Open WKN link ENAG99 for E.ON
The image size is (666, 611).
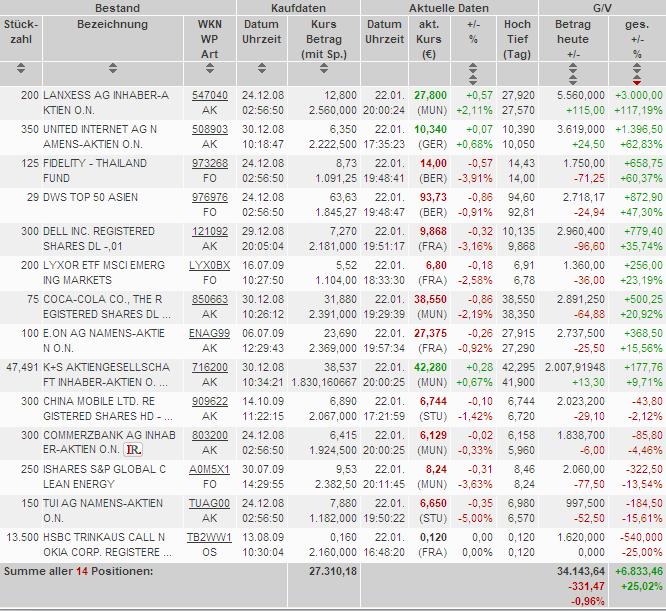coord(209,333)
